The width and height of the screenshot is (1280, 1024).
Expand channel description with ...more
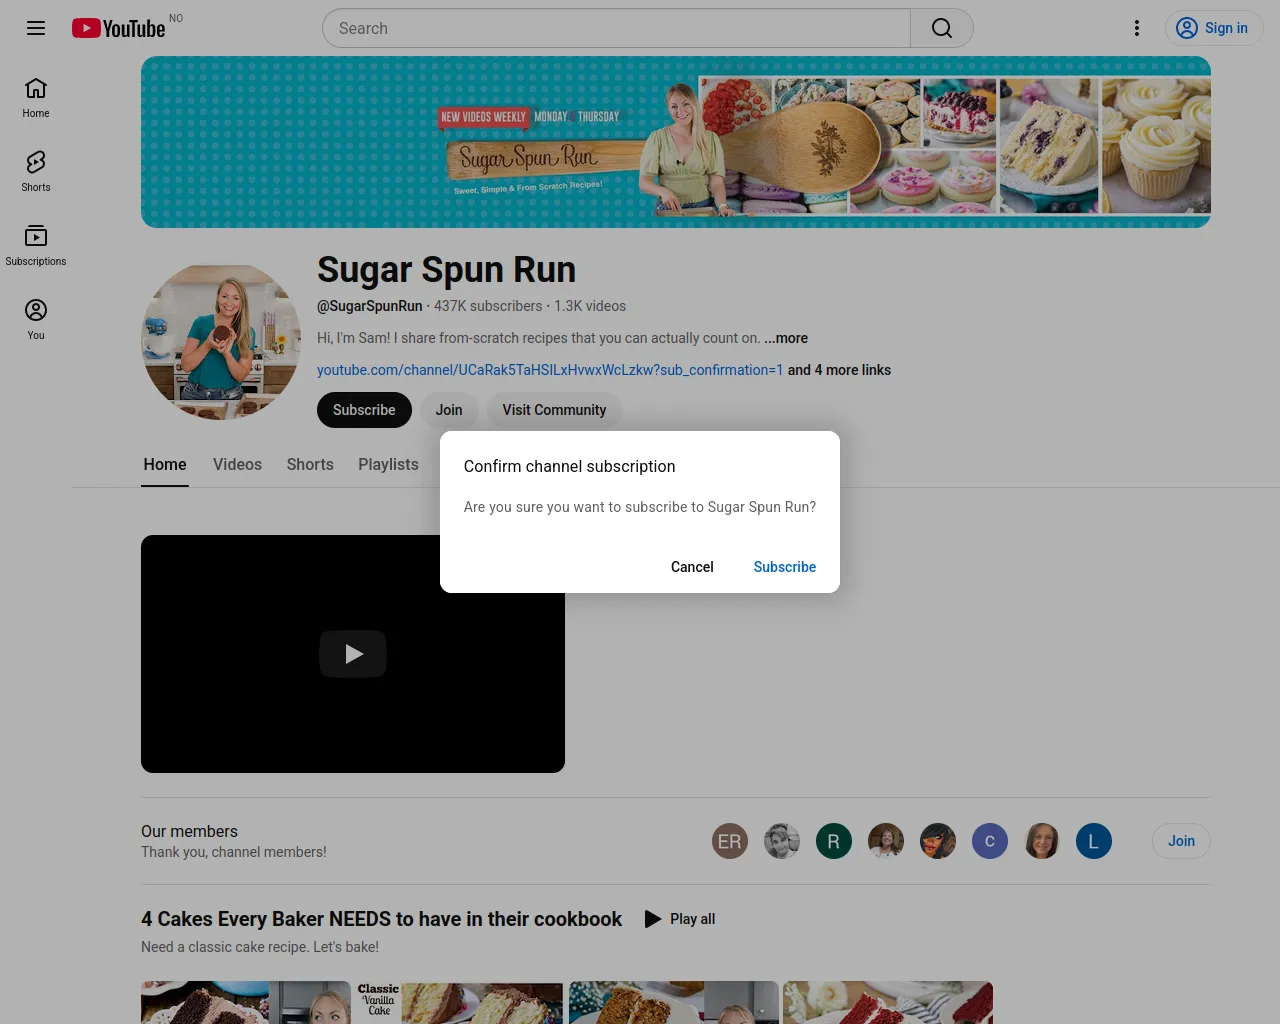point(786,338)
